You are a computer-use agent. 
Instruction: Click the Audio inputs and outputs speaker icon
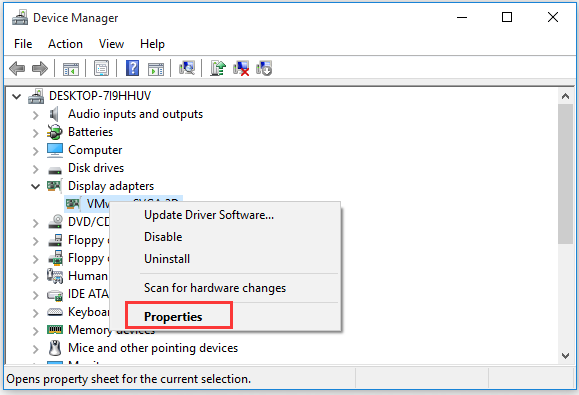tap(54, 114)
